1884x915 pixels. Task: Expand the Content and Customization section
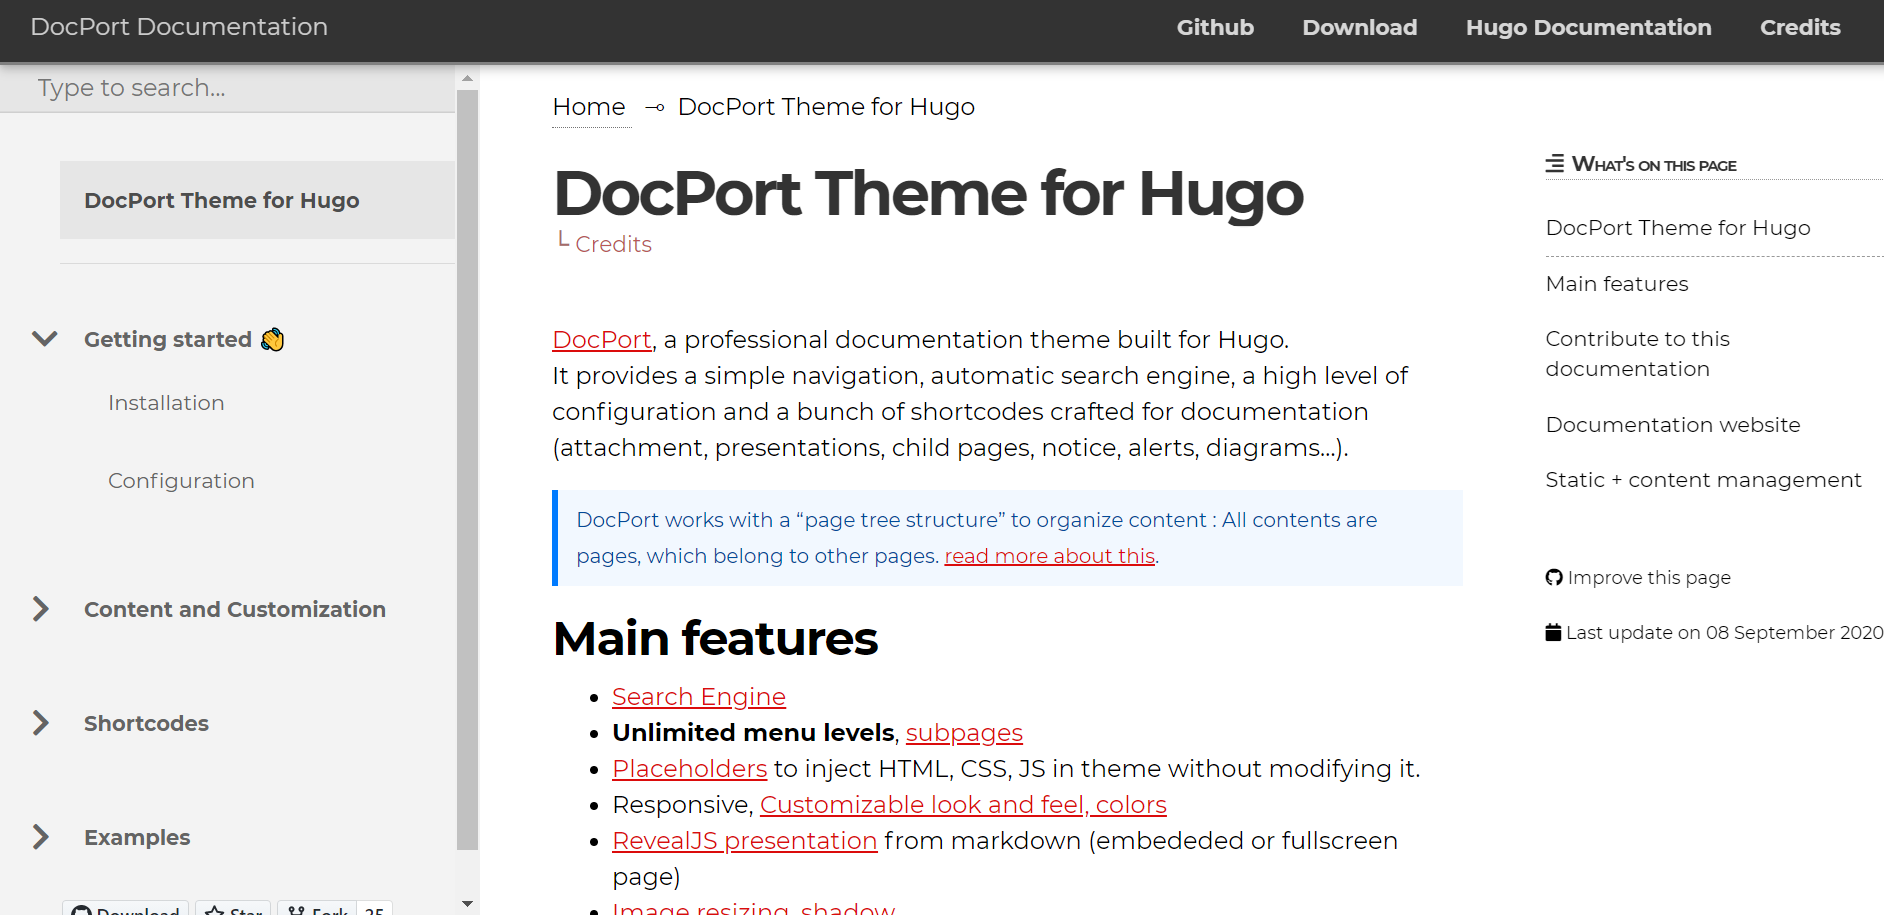(x=41, y=609)
